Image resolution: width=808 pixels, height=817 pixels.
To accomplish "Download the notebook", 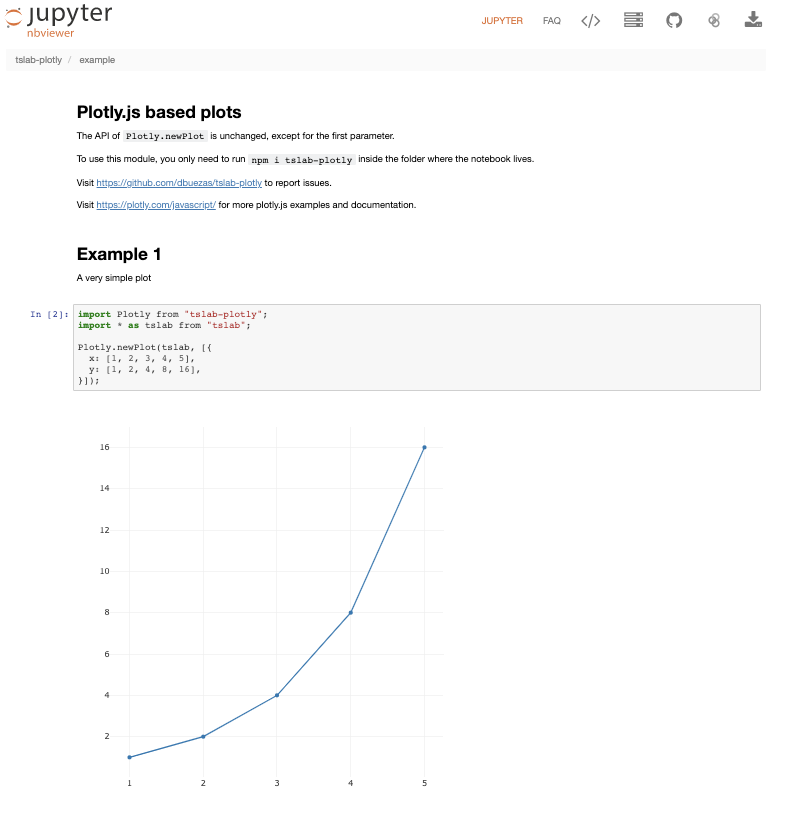I will [753, 19].
